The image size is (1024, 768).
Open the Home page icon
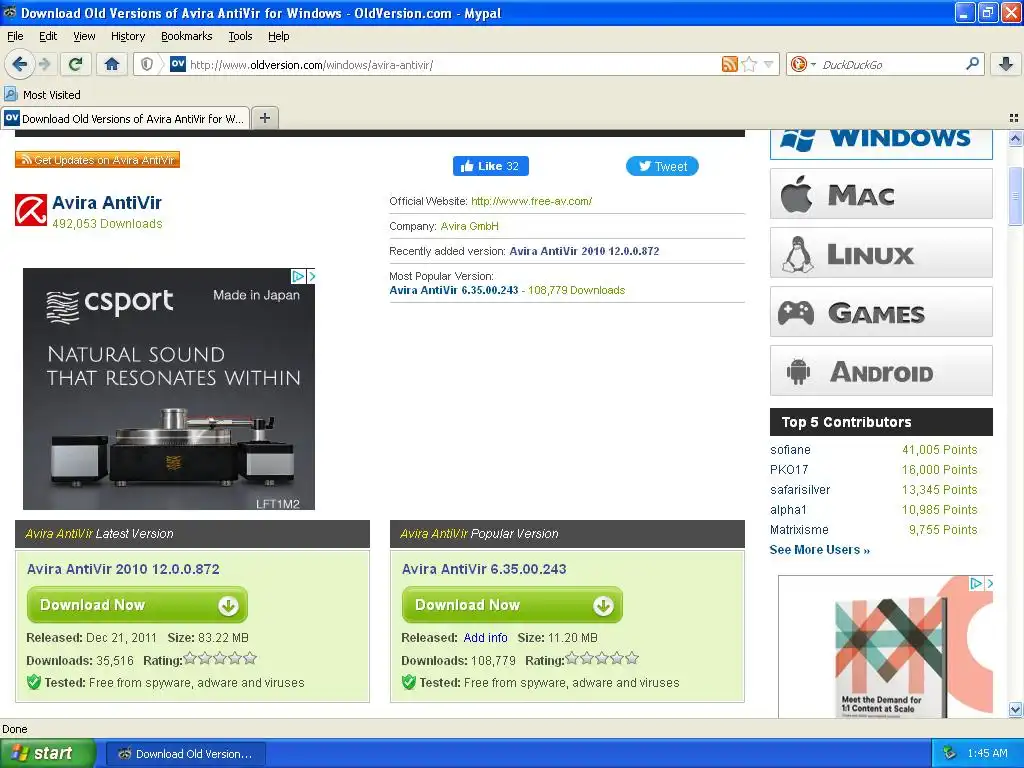click(x=112, y=64)
